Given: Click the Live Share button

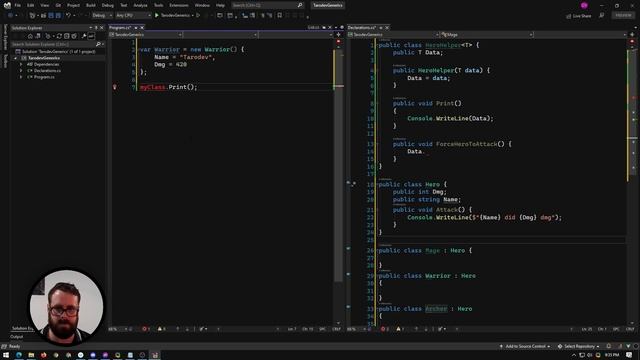Looking at the screenshot, I should coord(579,16).
